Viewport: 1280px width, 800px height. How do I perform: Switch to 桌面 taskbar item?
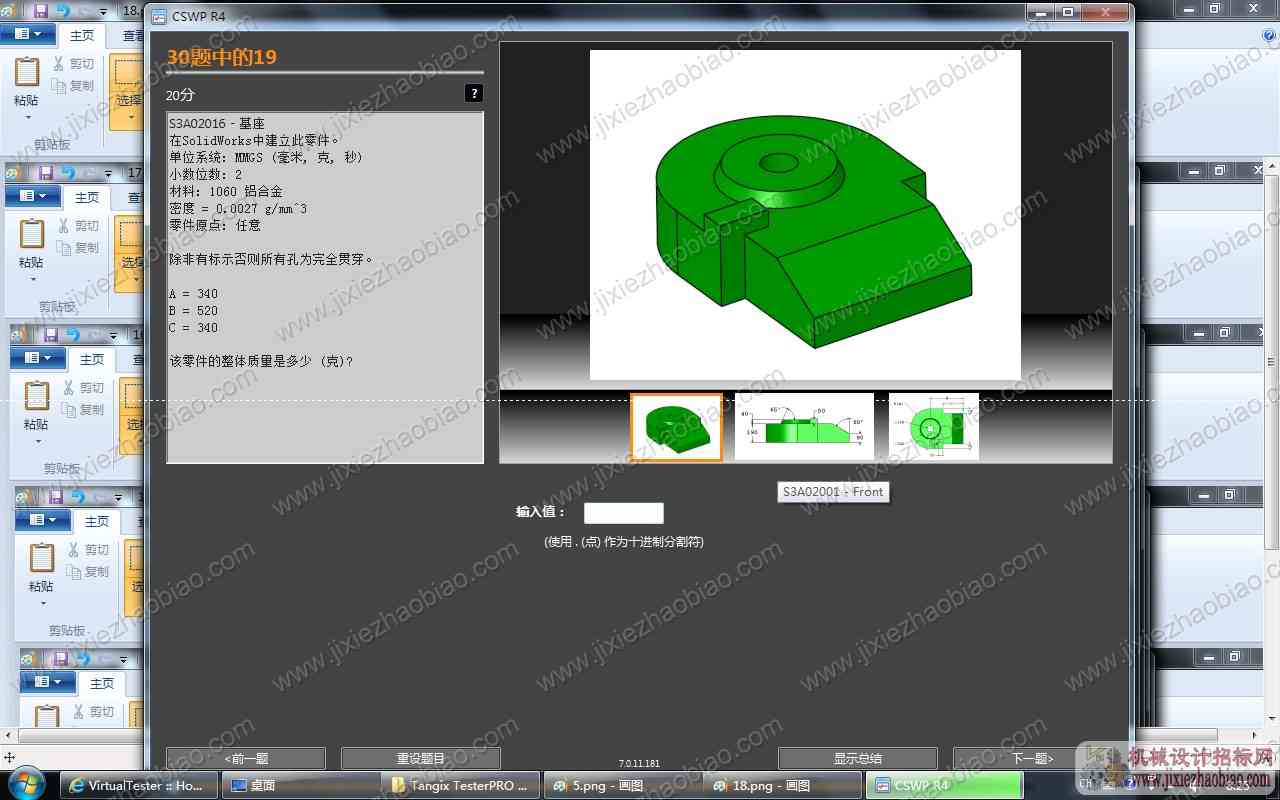point(299,785)
